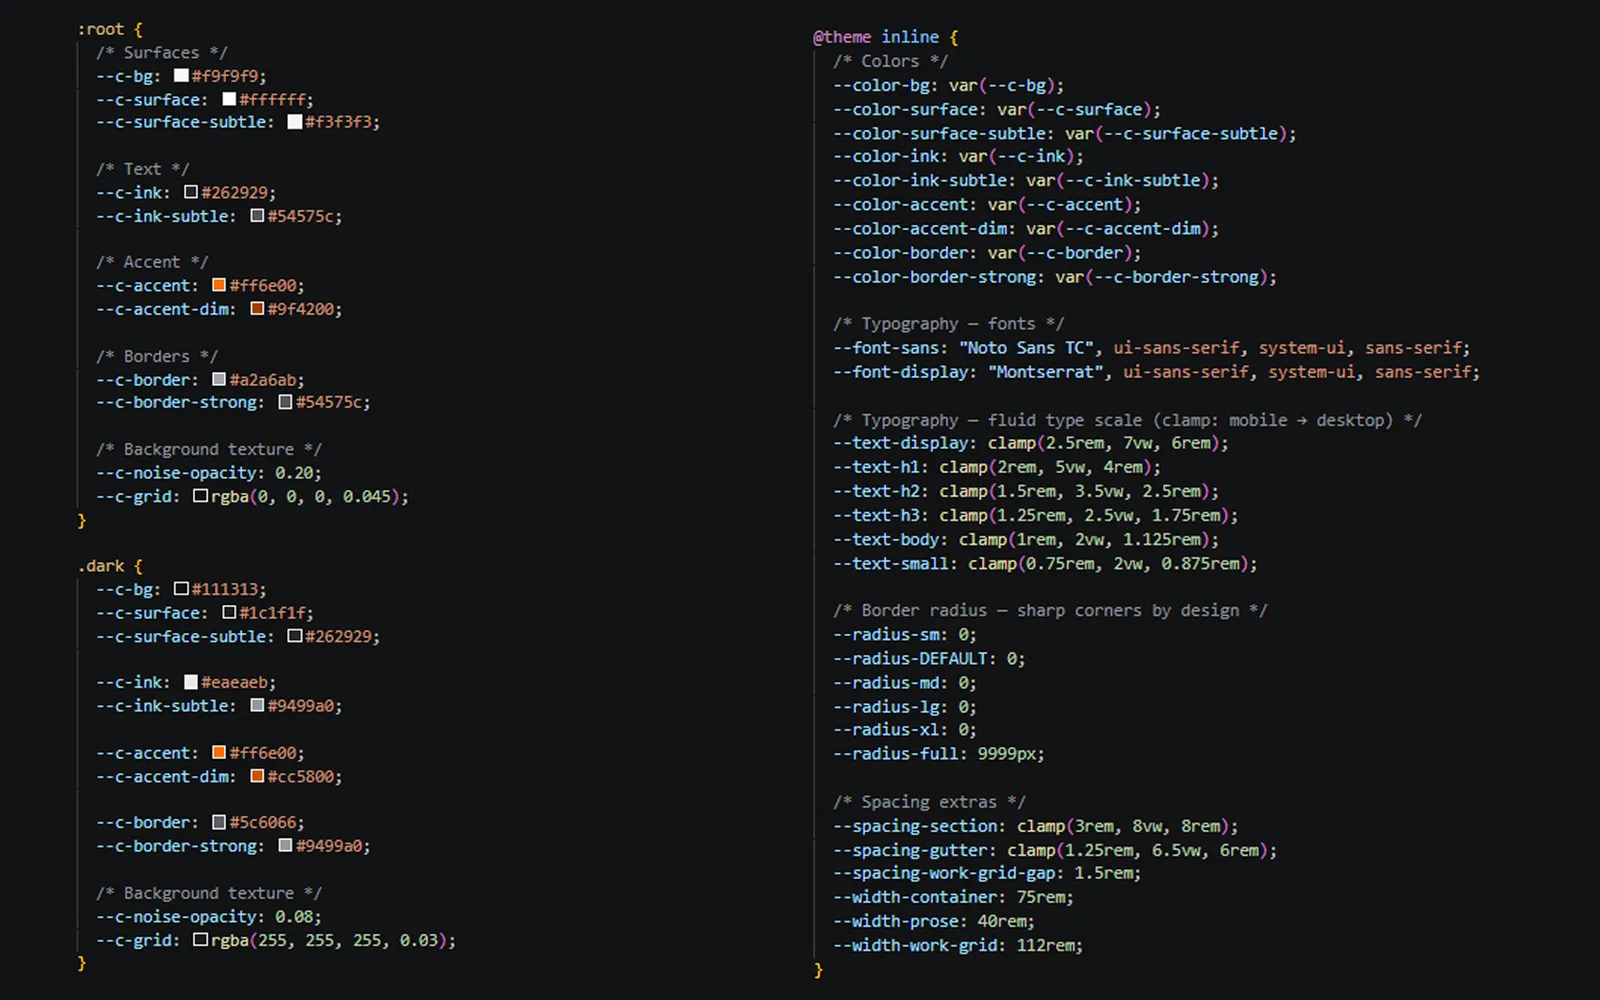Click the :root --c-accent orange color swatch
The width and height of the screenshot is (1600, 1000).
click(x=219, y=285)
